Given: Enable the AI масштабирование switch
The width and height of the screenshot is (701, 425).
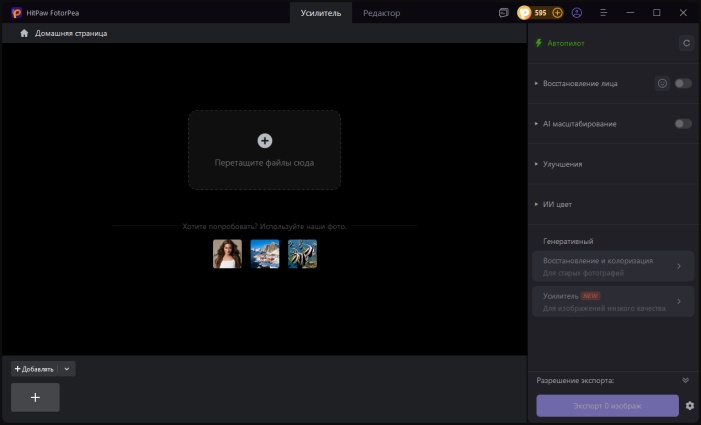Looking at the screenshot, I should 683,123.
